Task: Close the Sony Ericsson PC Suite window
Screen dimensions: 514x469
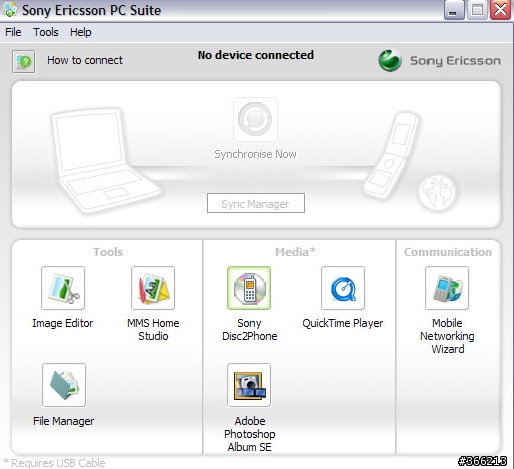Action: (501, 10)
